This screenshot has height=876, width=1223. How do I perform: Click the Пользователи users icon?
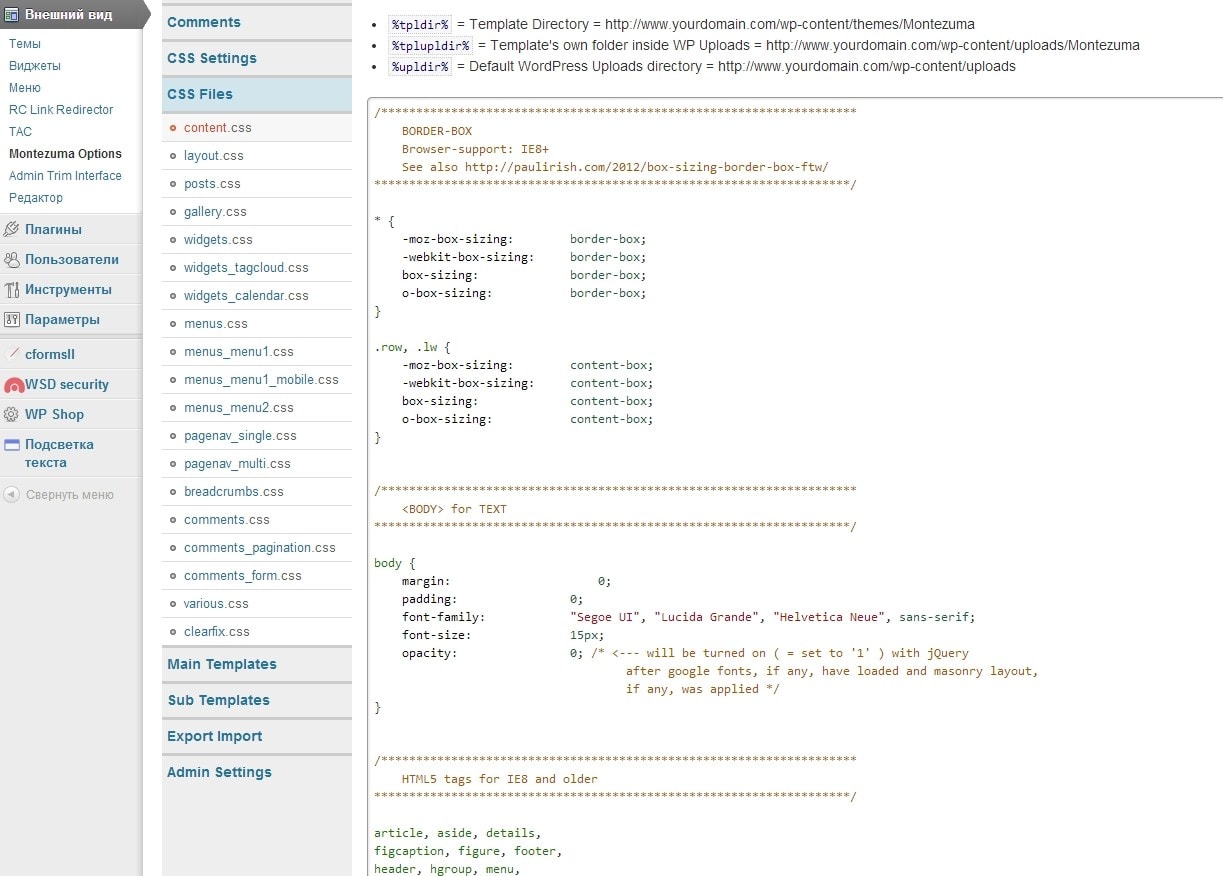tap(12, 259)
